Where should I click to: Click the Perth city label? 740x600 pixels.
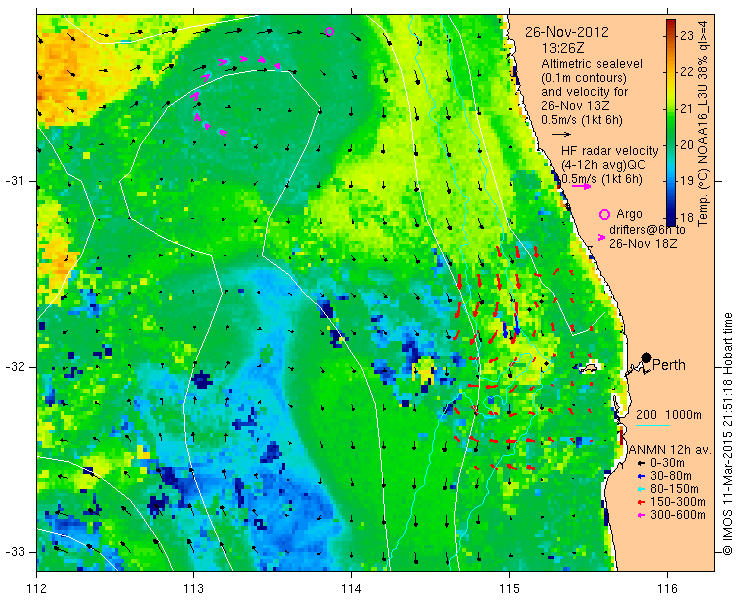click(x=669, y=364)
